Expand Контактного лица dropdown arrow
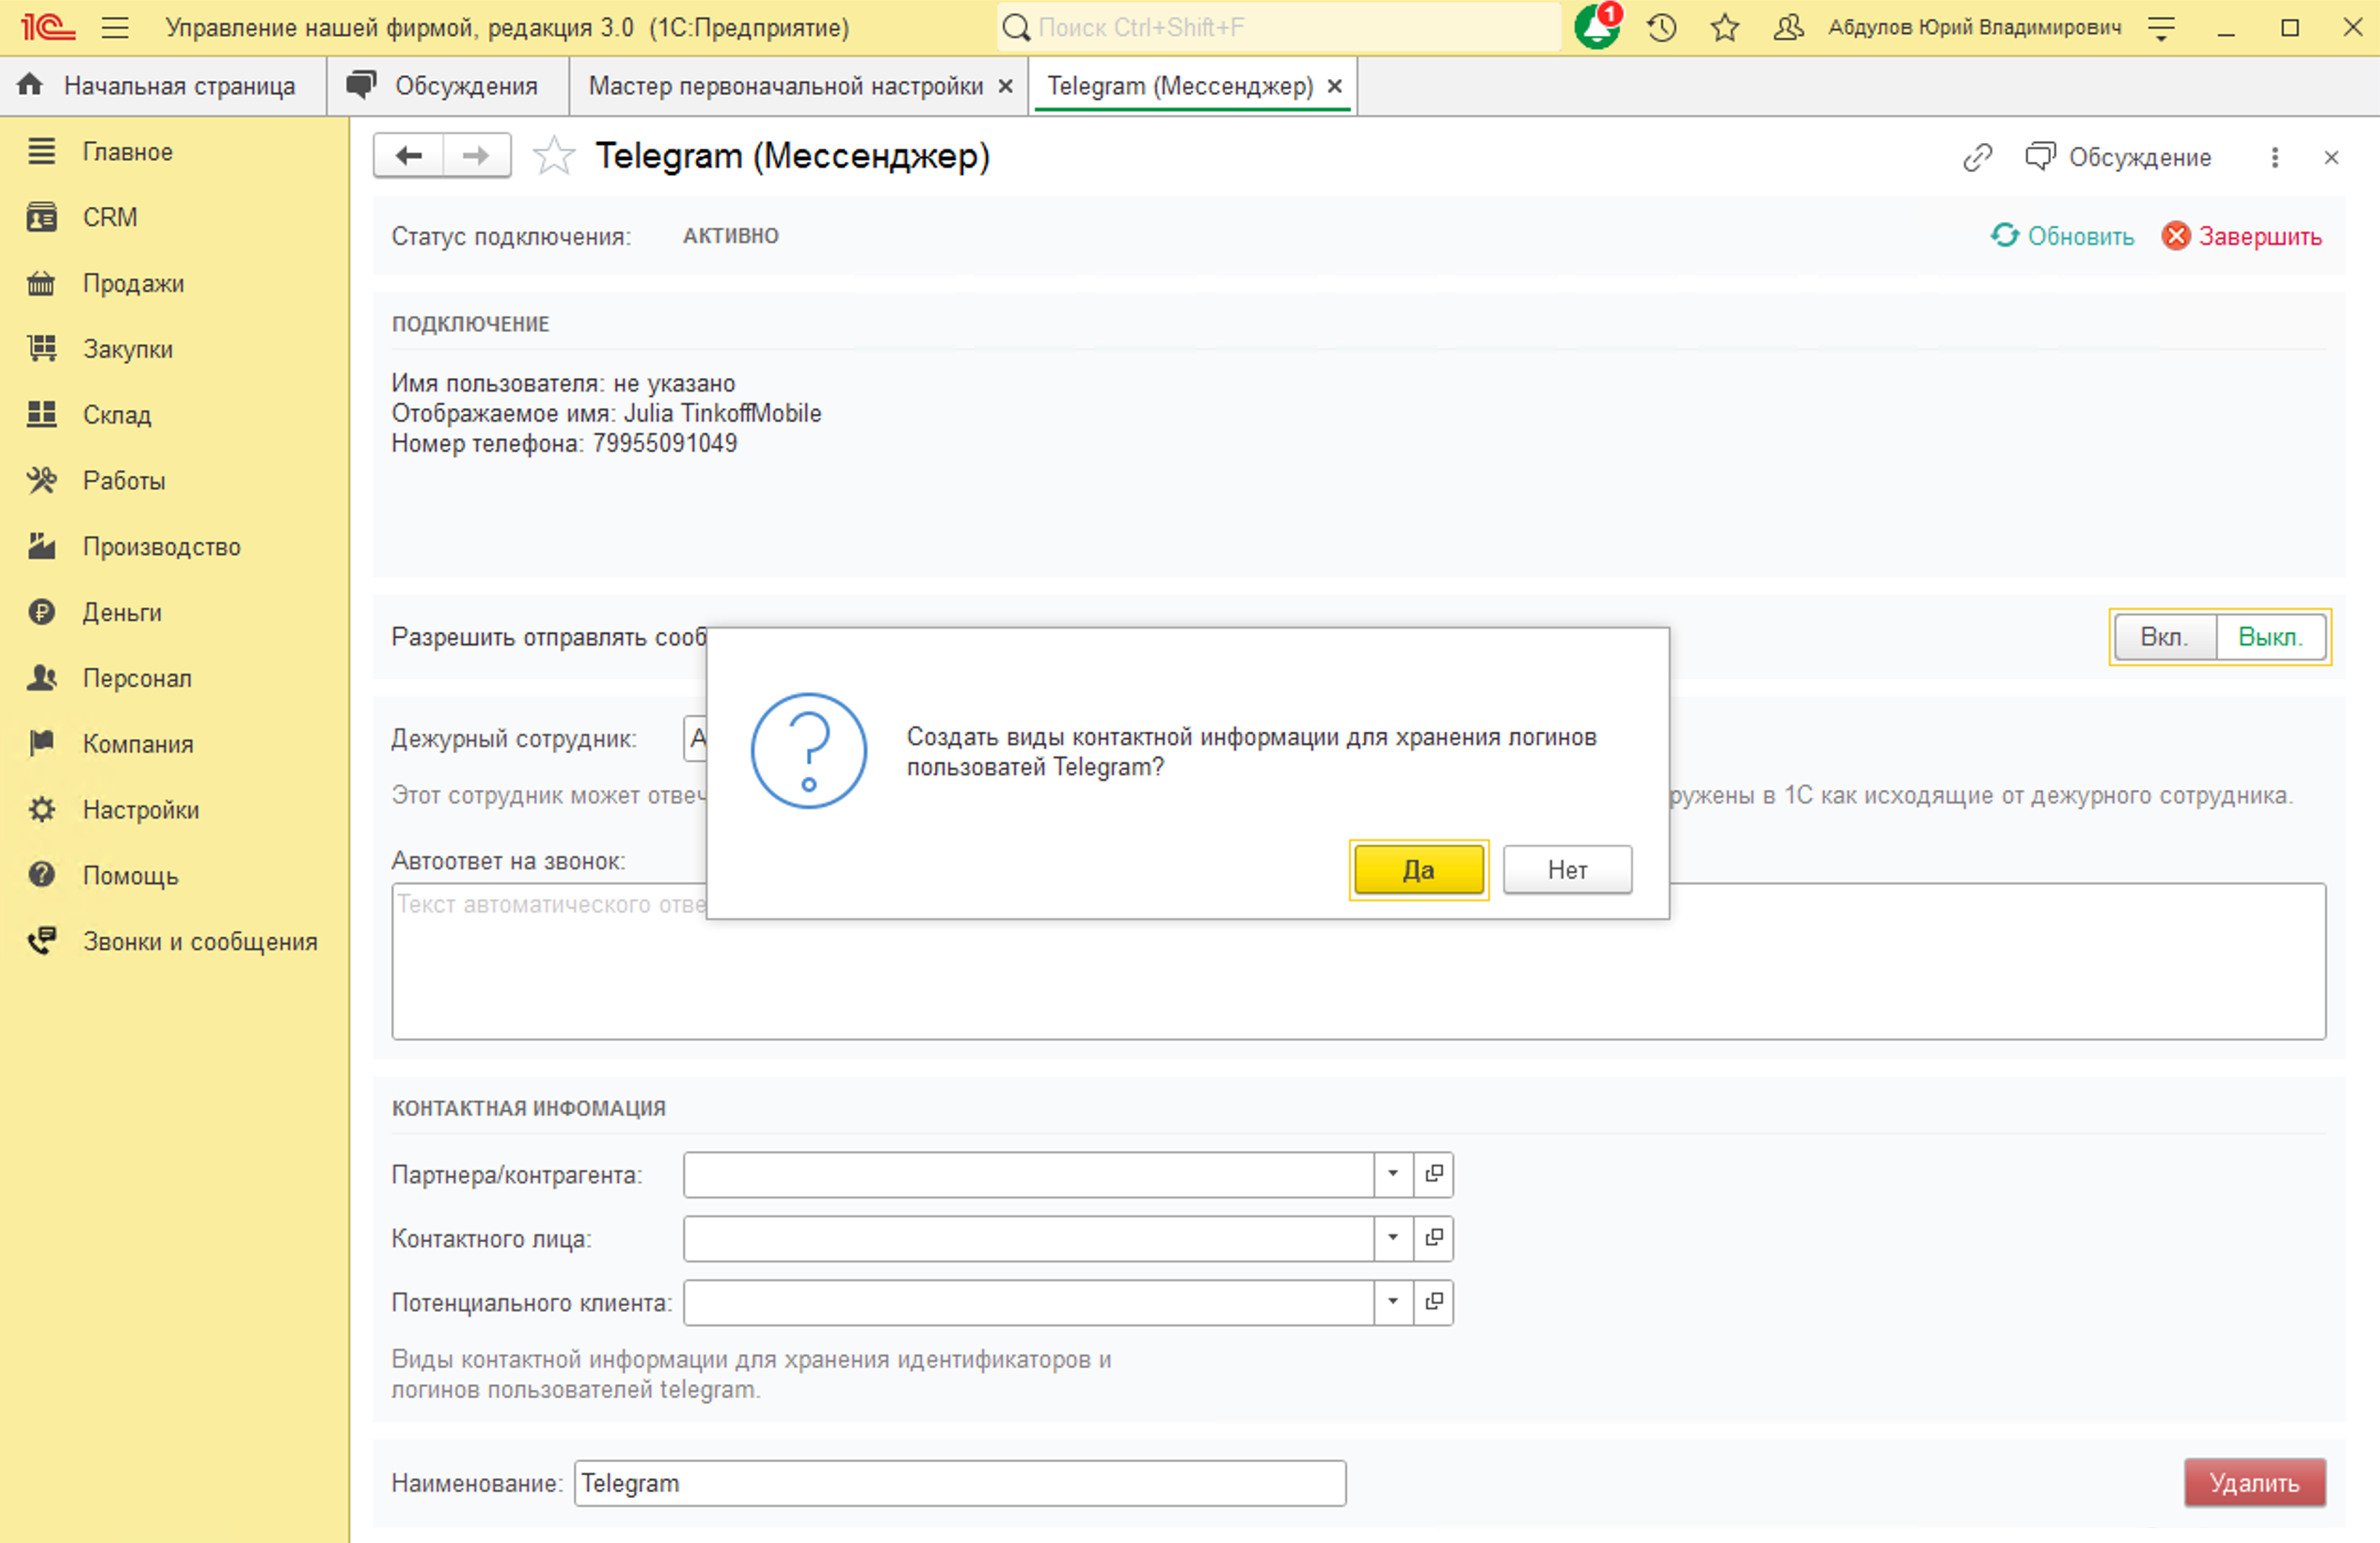 pyautogui.click(x=1393, y=1238)
